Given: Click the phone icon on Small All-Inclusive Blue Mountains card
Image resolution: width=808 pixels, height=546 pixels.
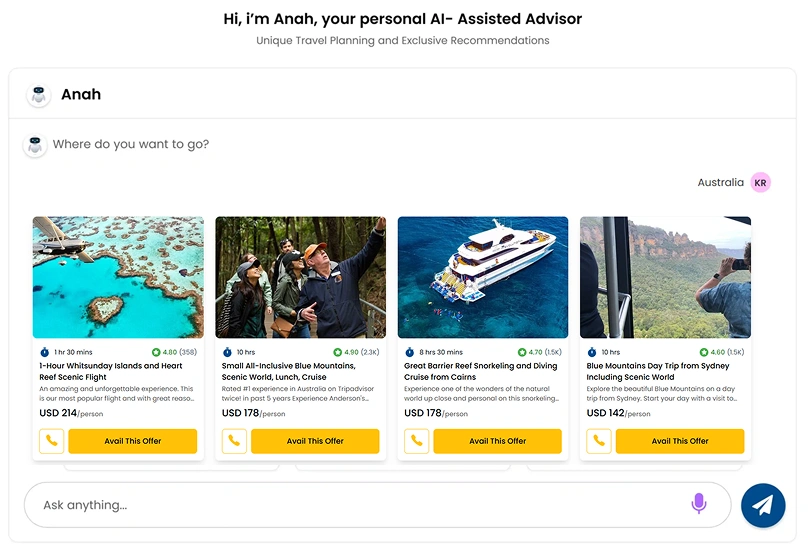Looking at the screenshot, I should pos(234,441).
